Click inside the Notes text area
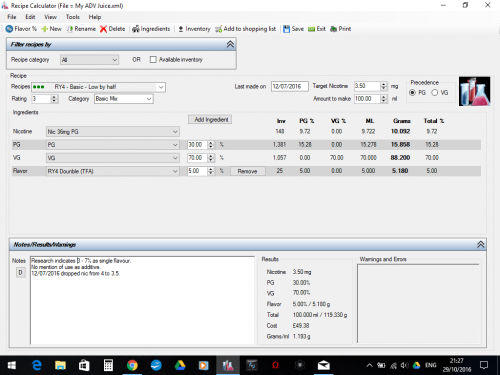Viewport: 500px width, 375px height. [142, 300]
